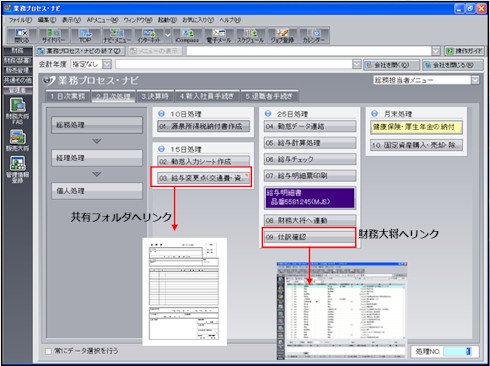The image size is (490, 366).
Task: Open the 電子メール toolbar icon
Action: (x=219, y=36)
